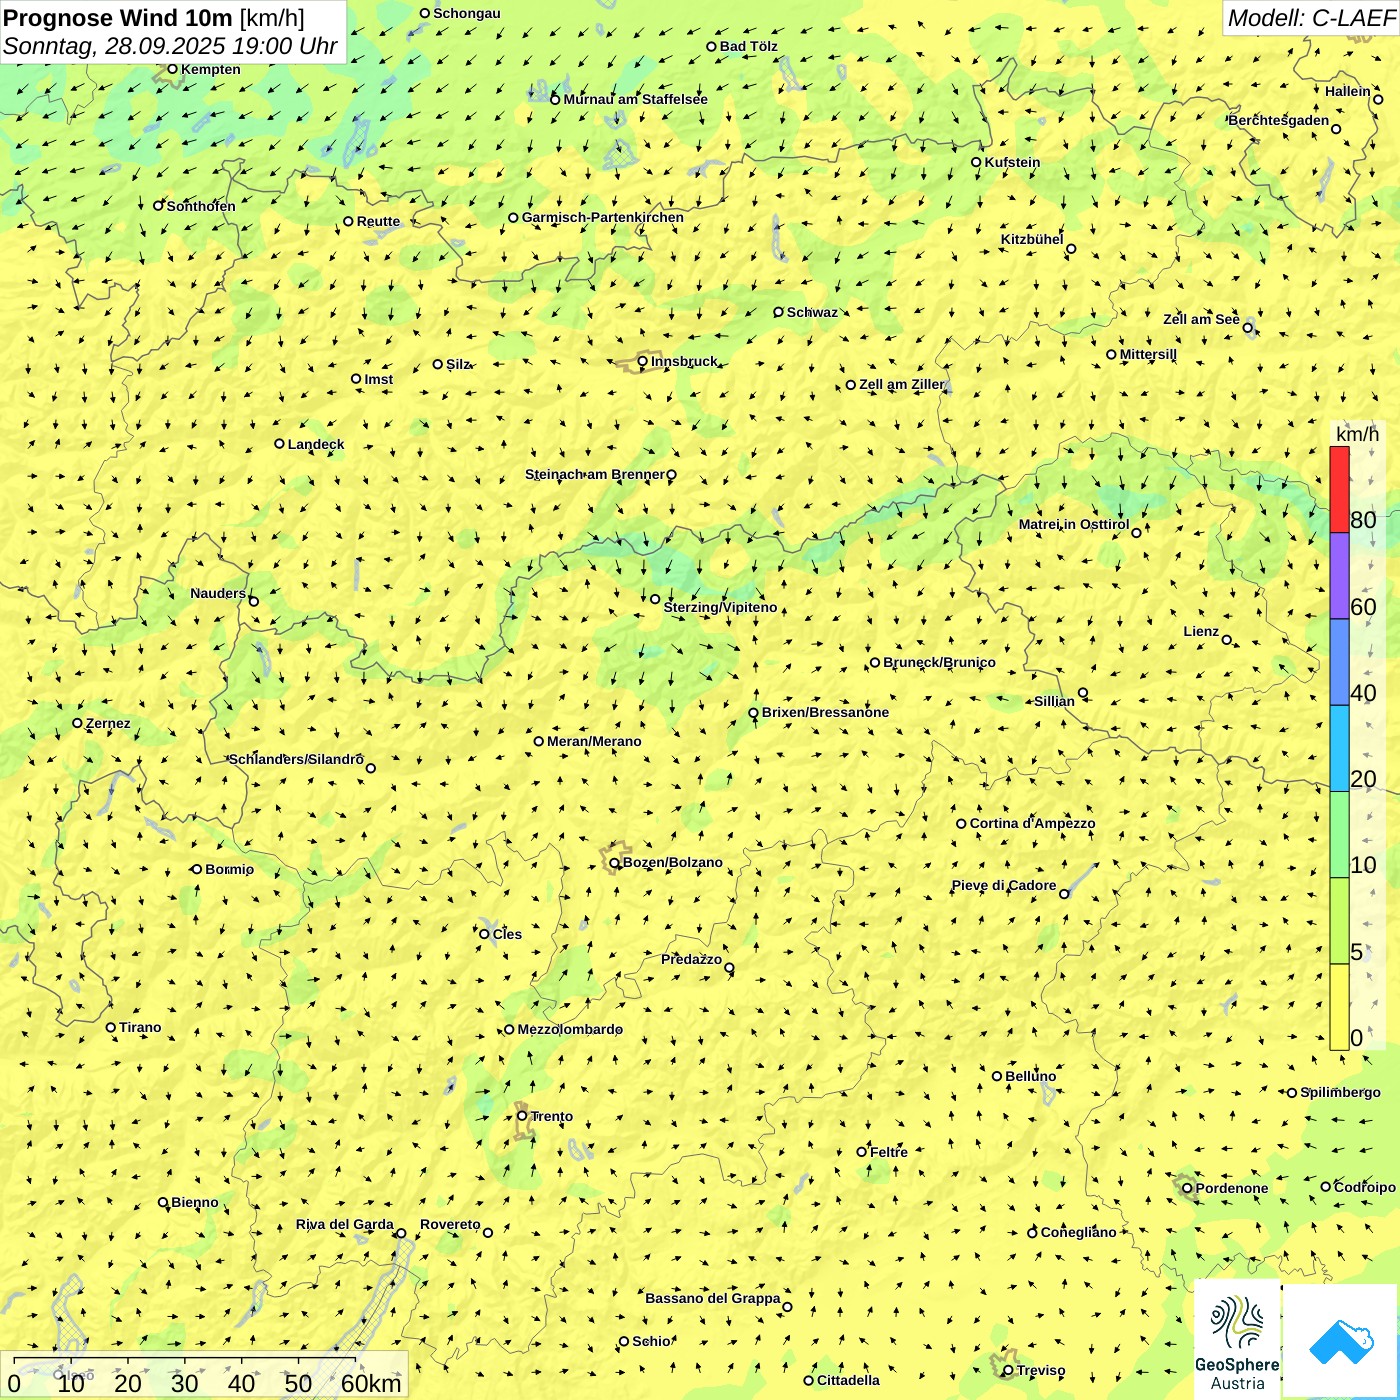The image size is (1400, 1400).
Task: Click the 'Mezzolombardo' label
Action: tap(570, 1029)
